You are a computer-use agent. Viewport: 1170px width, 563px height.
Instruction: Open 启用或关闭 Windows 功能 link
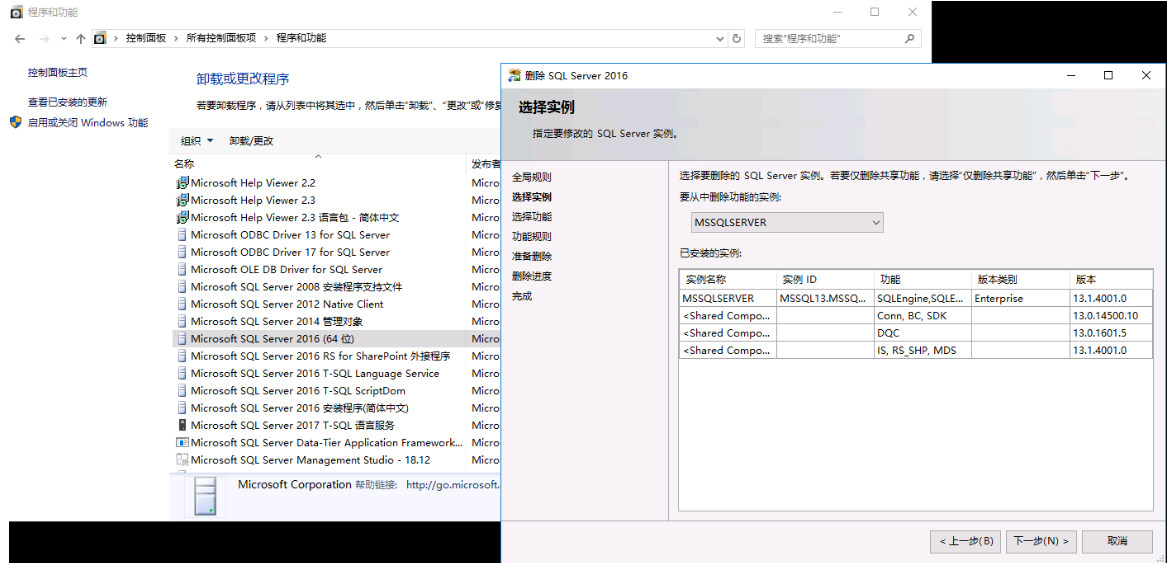[x=87, y=122]
